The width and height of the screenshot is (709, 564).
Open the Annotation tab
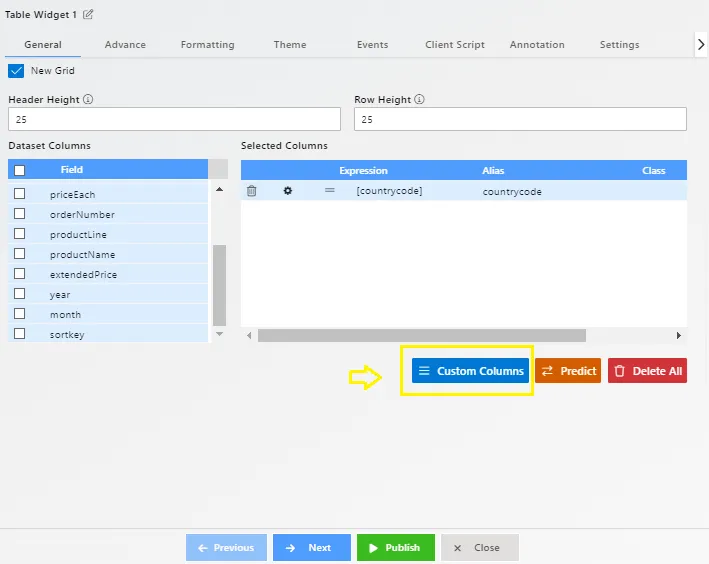click(x=537, y=44)
